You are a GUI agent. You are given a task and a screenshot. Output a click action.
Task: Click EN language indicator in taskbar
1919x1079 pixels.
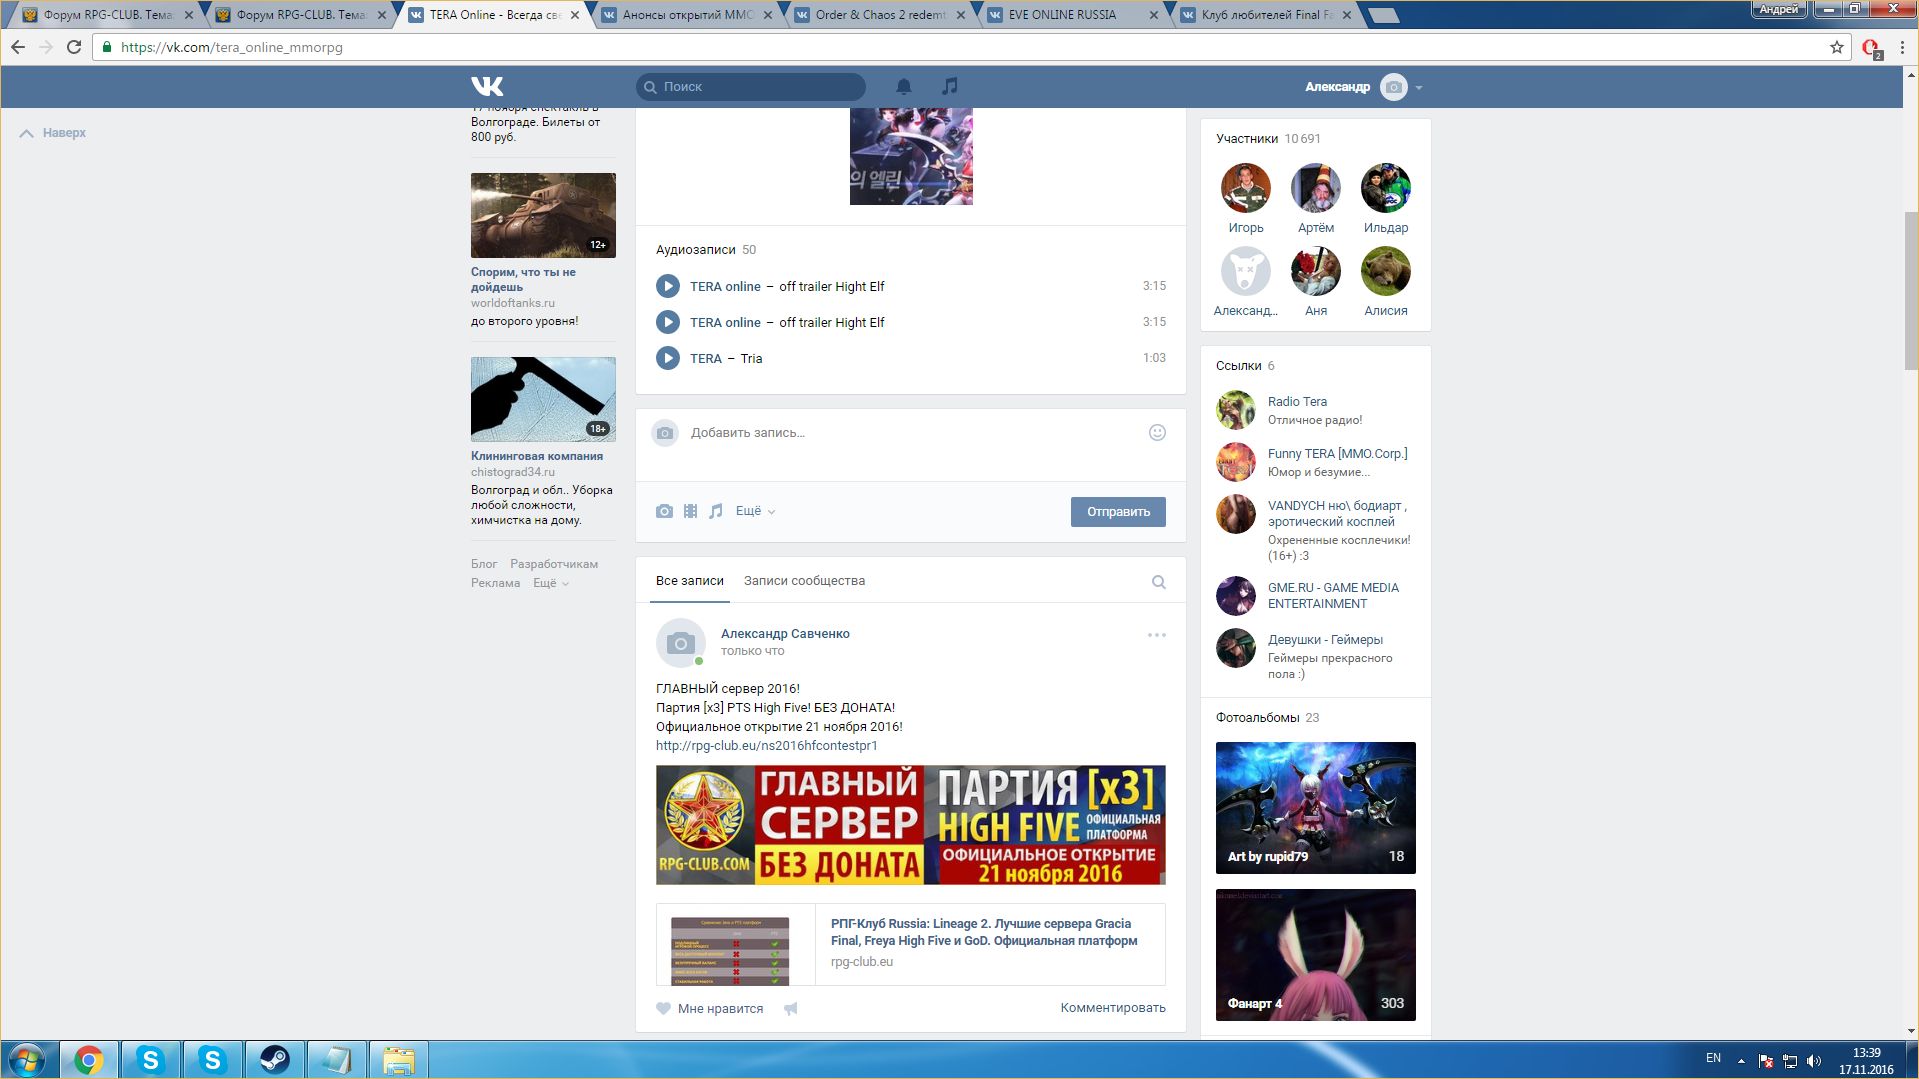pos(1713,1058)
